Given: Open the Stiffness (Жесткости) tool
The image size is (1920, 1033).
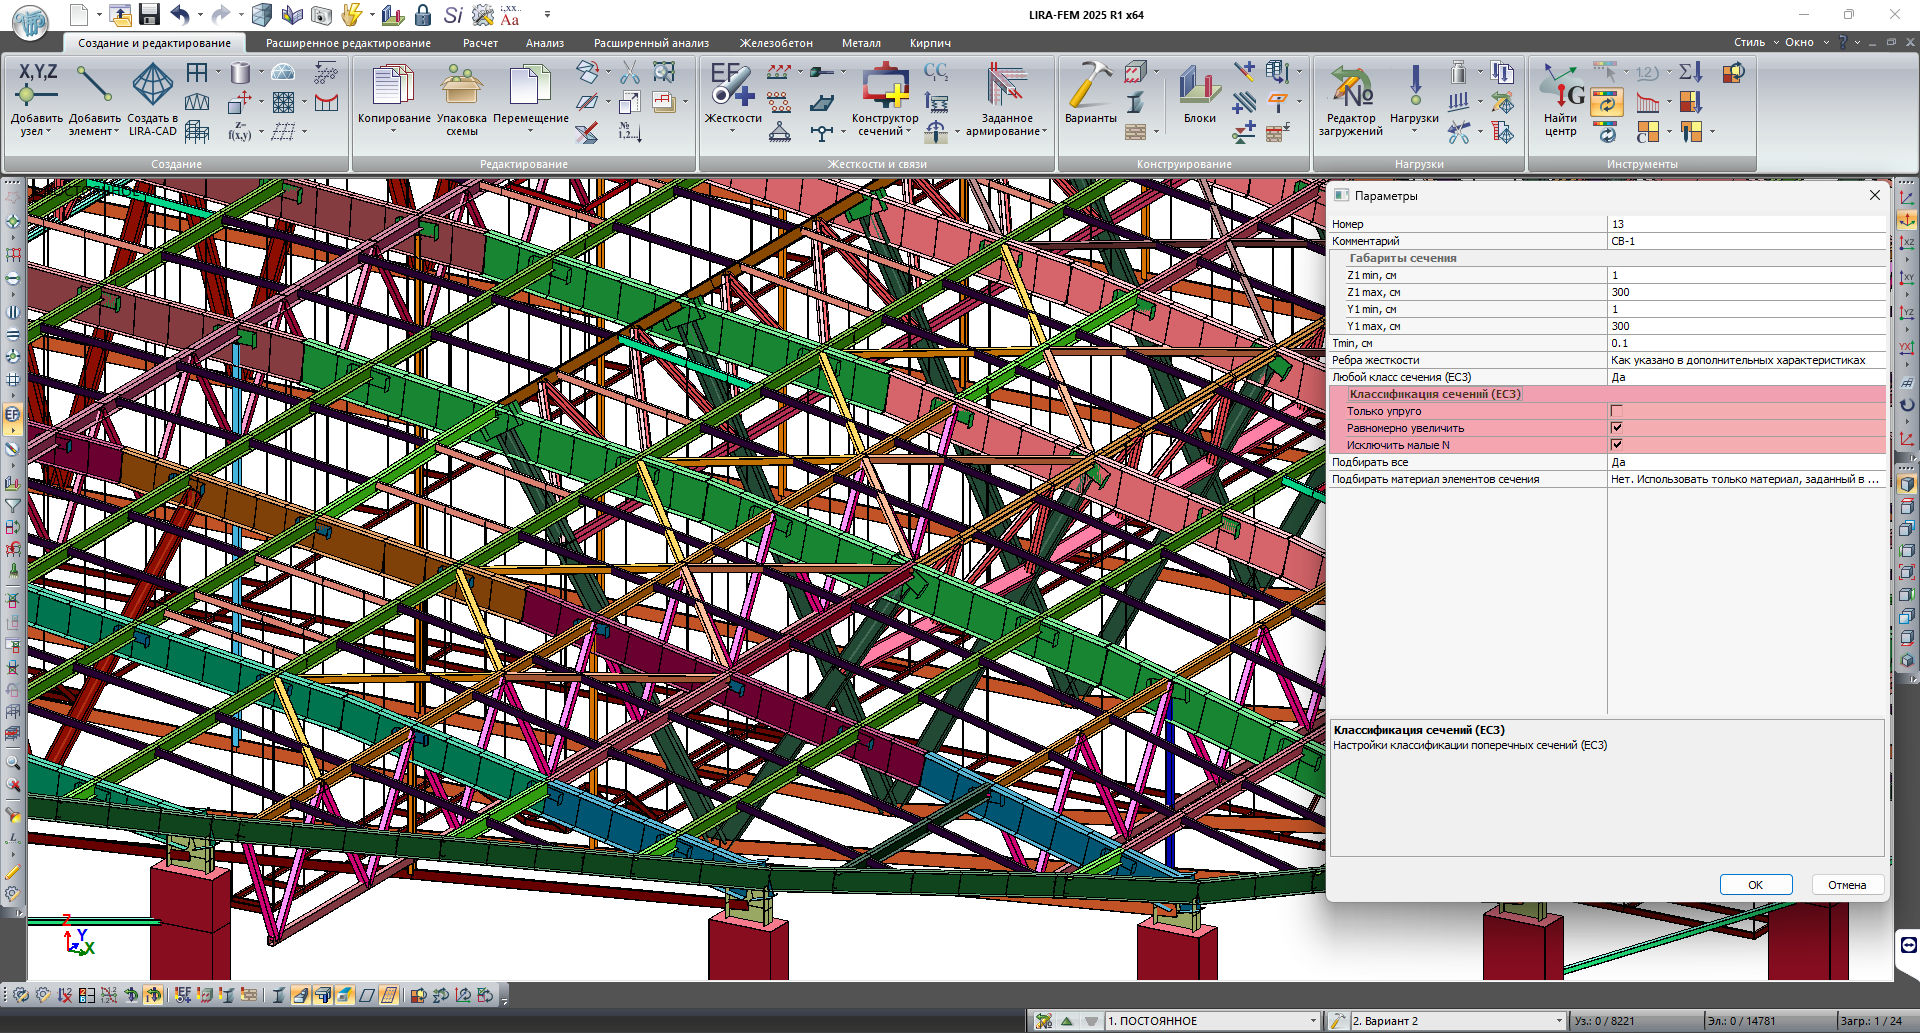Looking at the screenshot, I should tap(732, 86).
